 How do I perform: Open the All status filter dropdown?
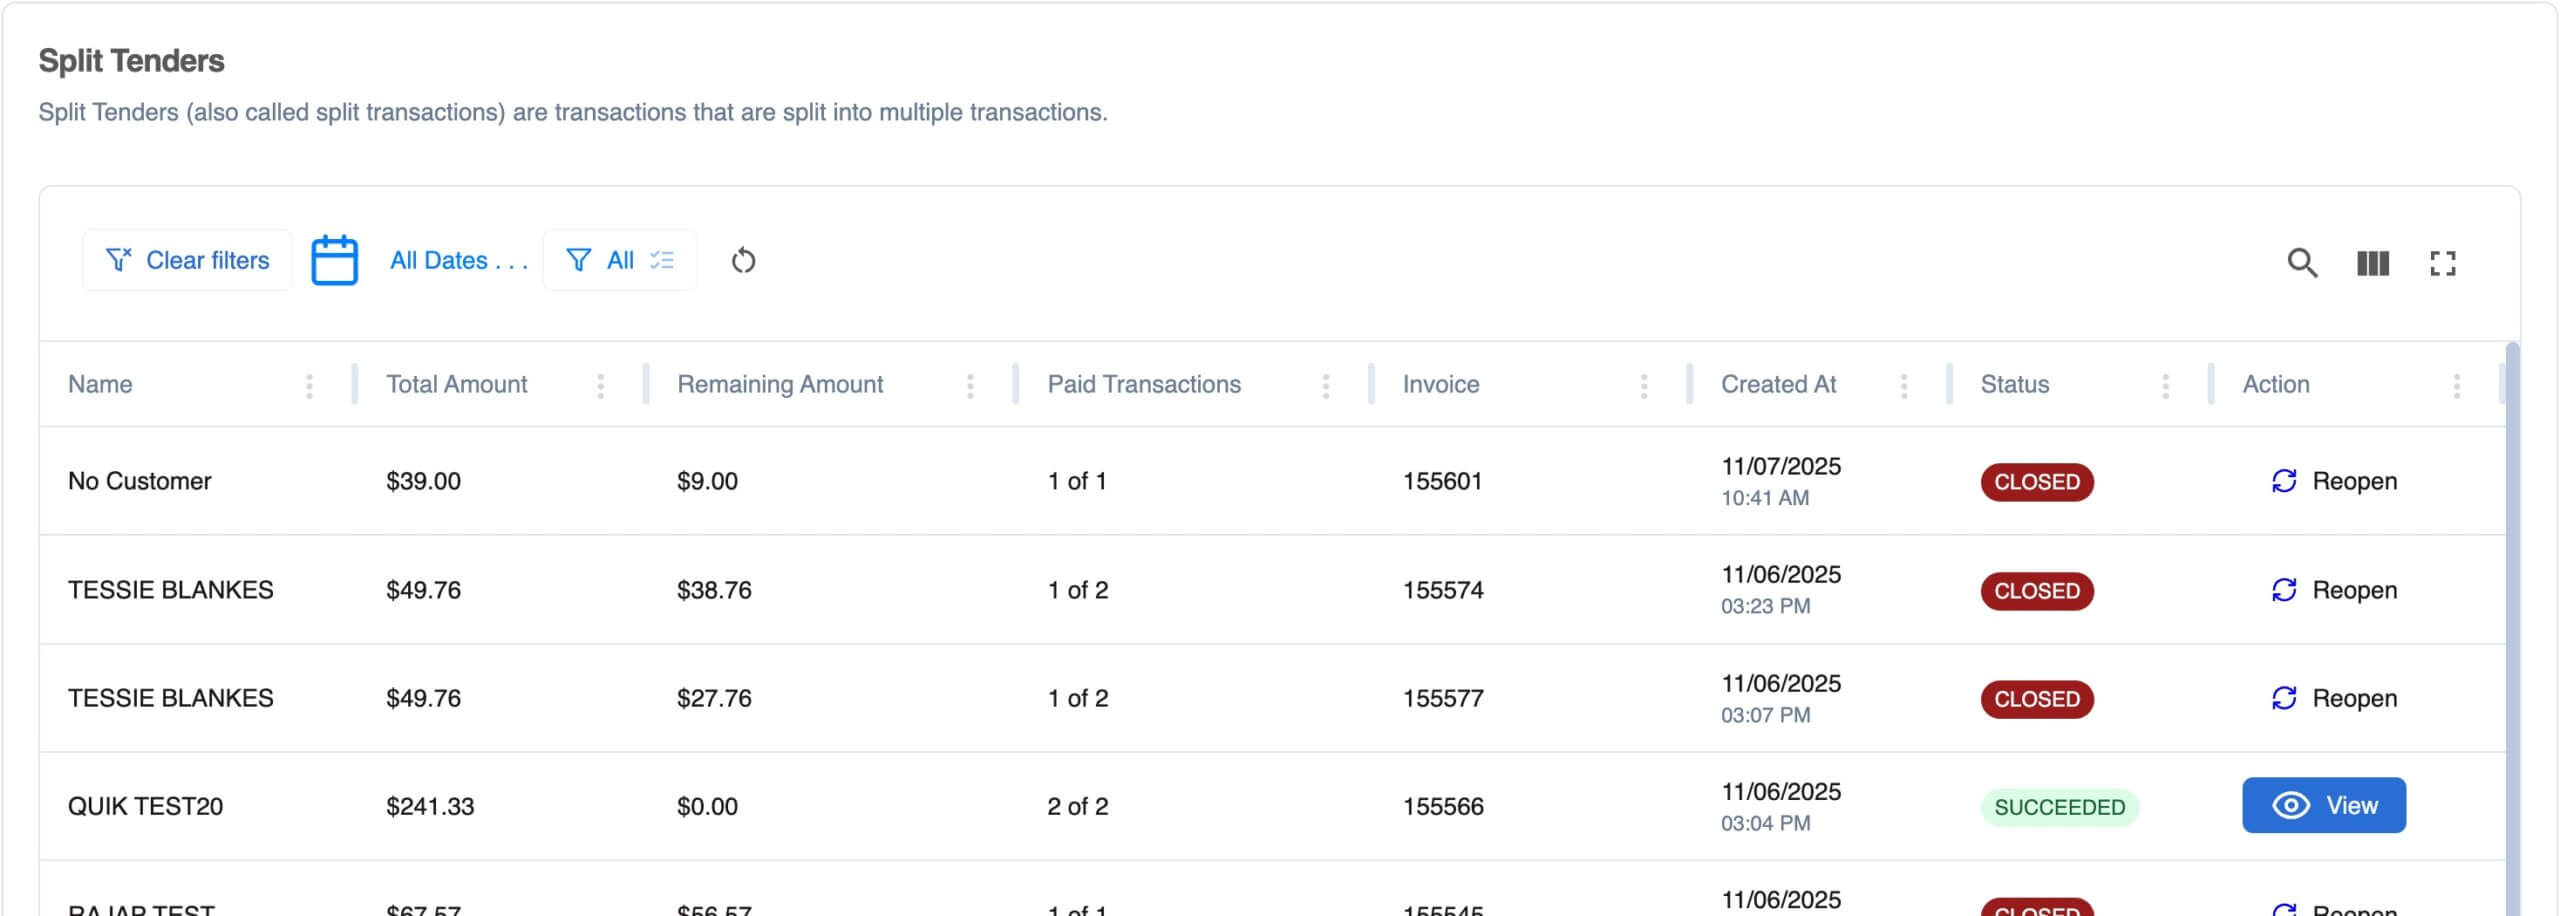pyautogui.click(x=620, y=261)
